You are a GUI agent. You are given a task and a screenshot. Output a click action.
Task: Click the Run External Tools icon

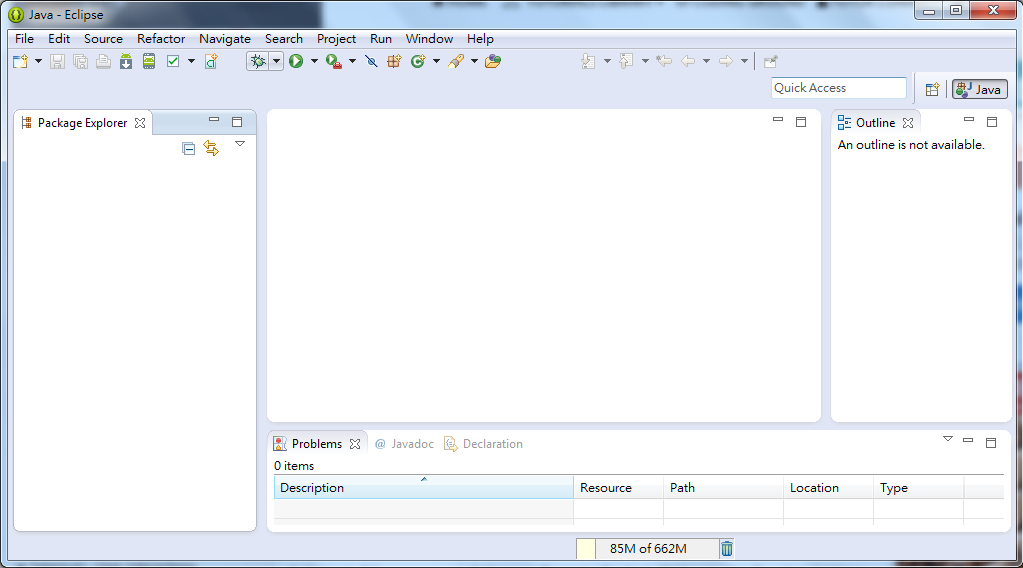coord(334,61)
